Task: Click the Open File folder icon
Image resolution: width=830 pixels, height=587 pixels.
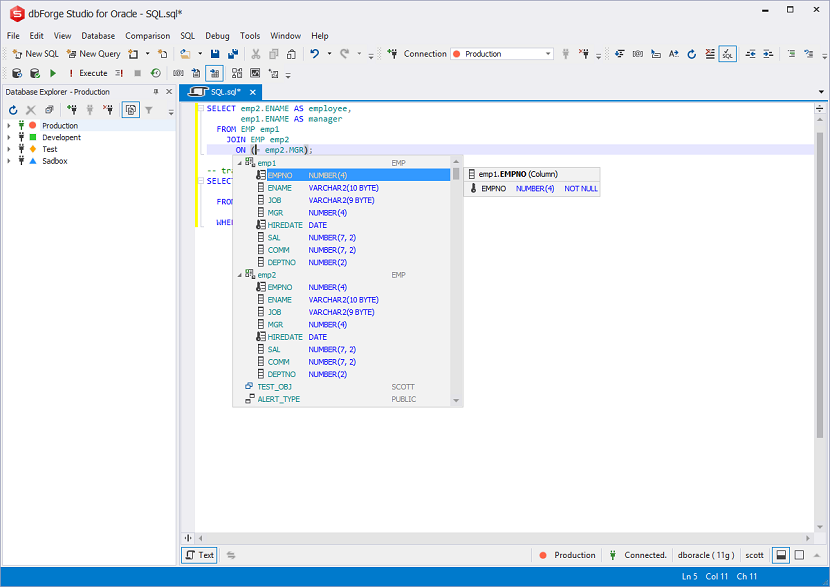Action: [185, 54]
